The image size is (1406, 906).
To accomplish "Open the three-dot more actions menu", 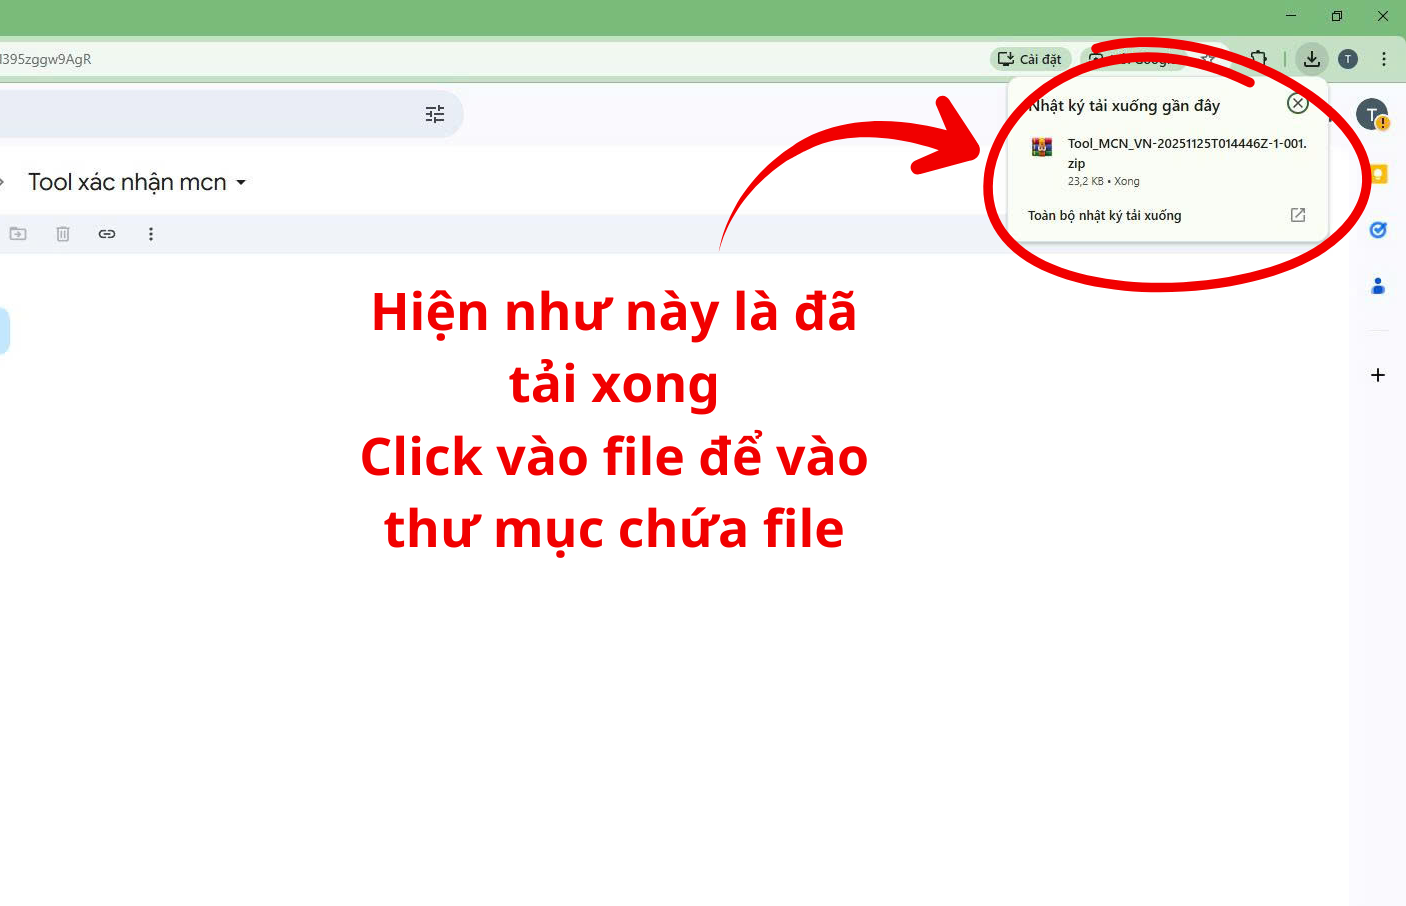I will point(151,234).
